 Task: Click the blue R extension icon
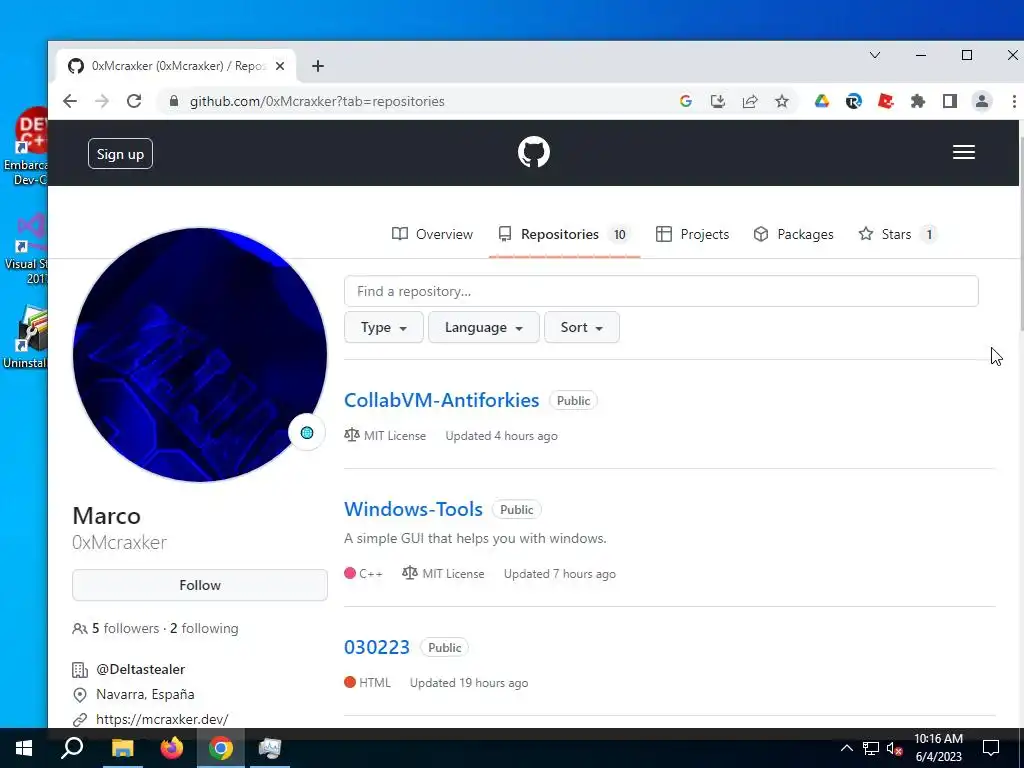854,101
